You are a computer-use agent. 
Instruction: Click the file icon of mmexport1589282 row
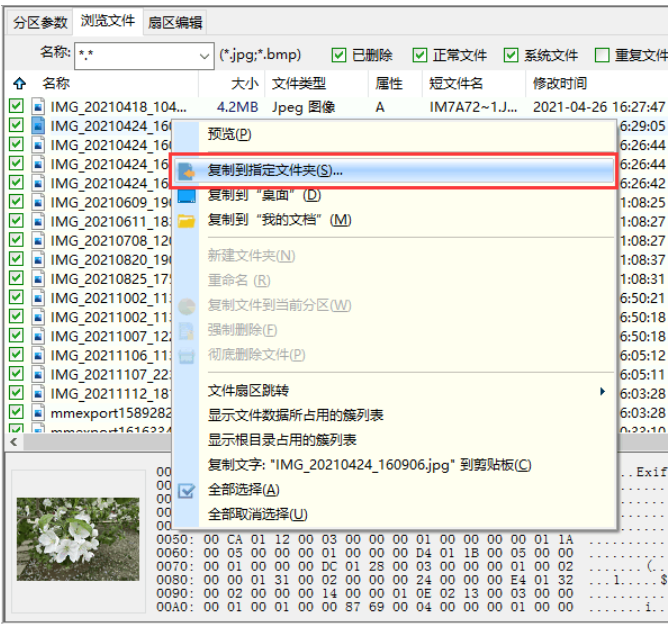38,412
